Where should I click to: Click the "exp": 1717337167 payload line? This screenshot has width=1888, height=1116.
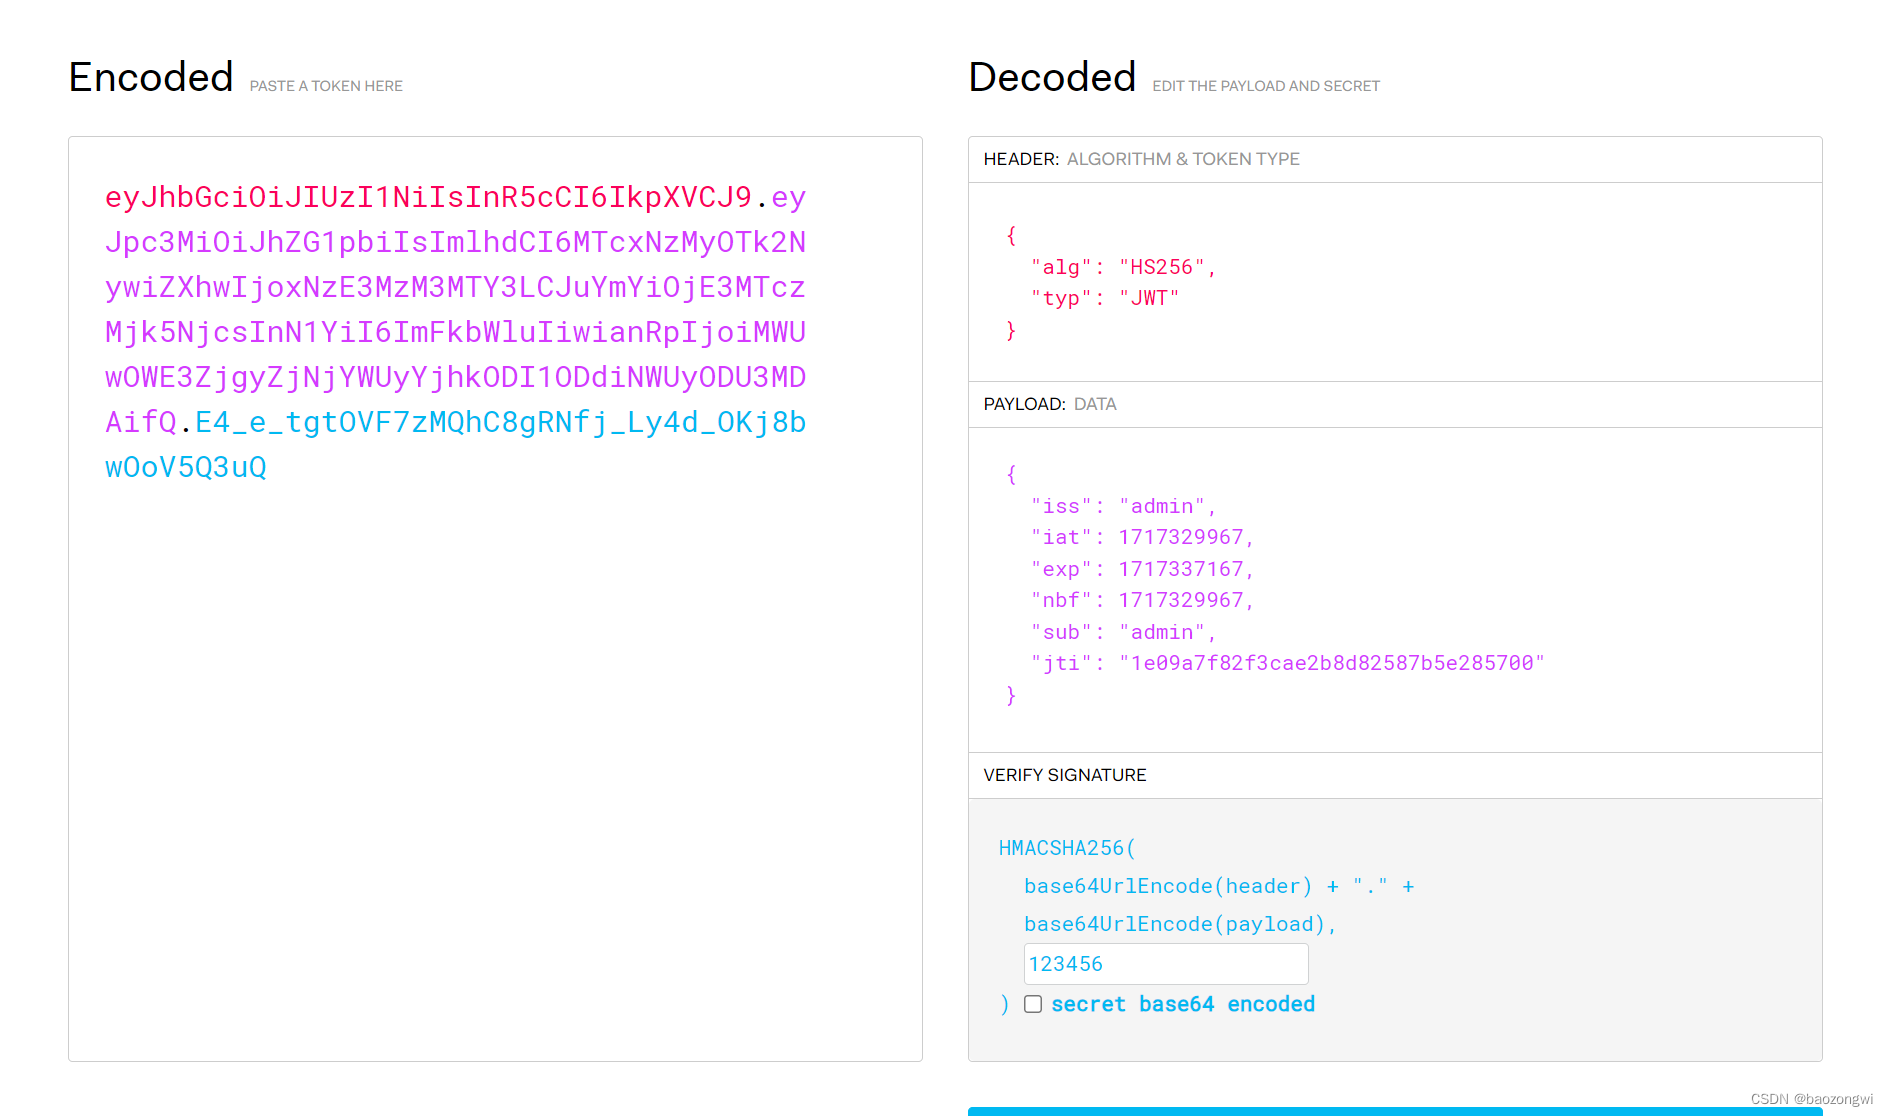[x=1143, y=569]
